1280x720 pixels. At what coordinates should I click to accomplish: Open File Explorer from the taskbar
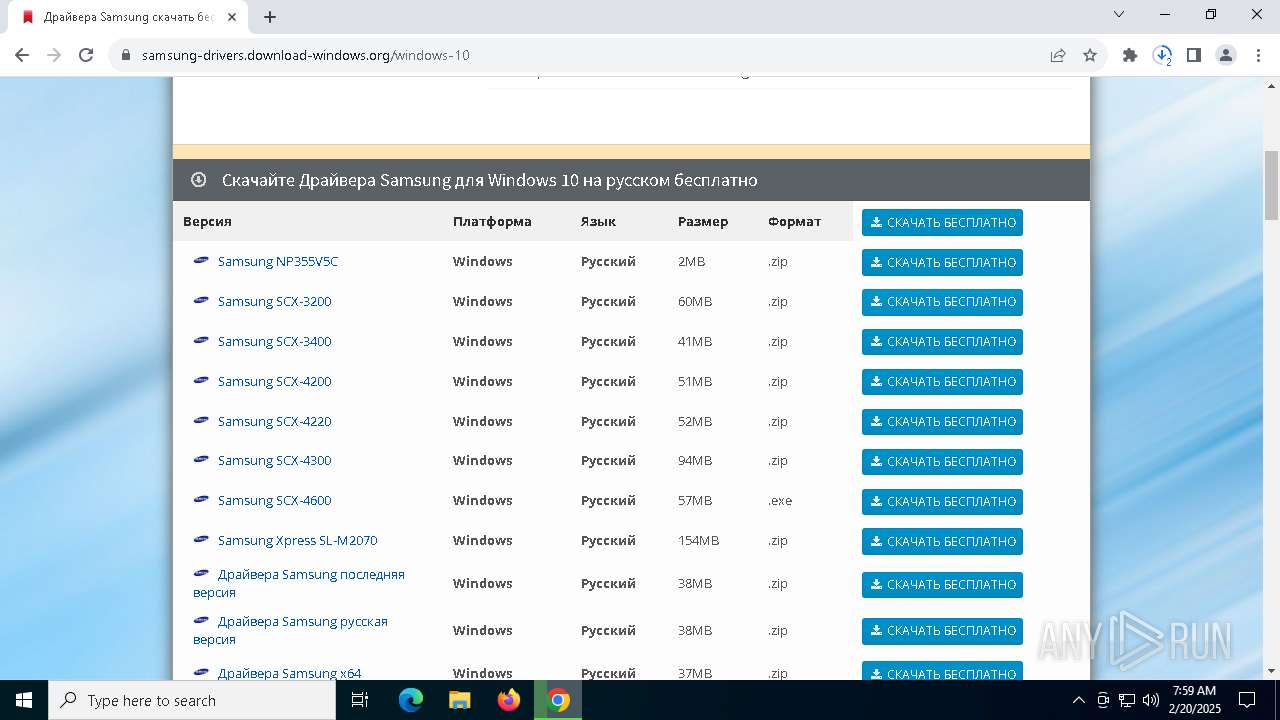click(460, 700)
